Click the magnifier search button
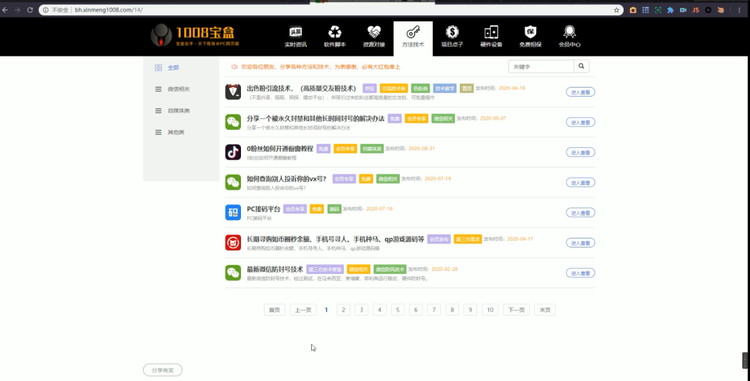 tap(581, 66)
